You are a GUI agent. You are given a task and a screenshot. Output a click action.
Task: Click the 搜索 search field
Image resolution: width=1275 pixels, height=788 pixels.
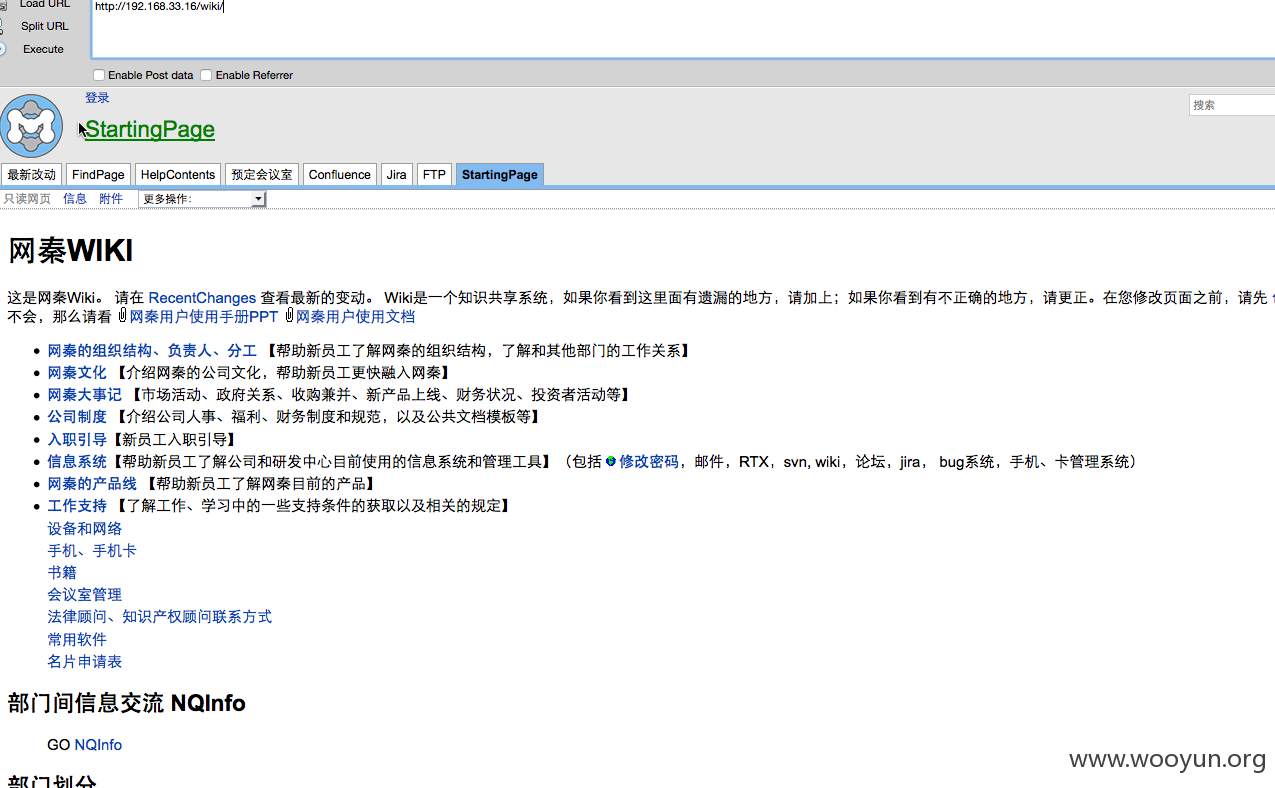click(1232, 105)
